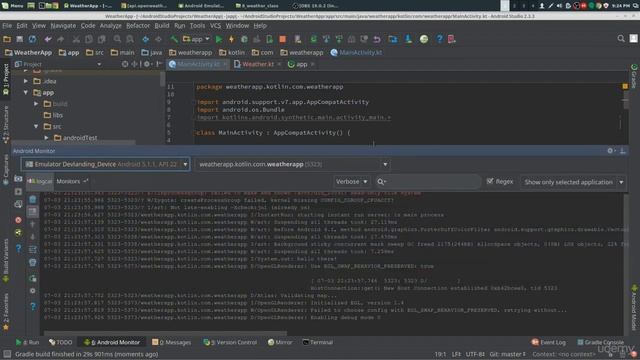This screenshot has width=640, height=360.
Task: Click the clear logcat trash icon
Action: pyautogui.click(x=33, y=199)
